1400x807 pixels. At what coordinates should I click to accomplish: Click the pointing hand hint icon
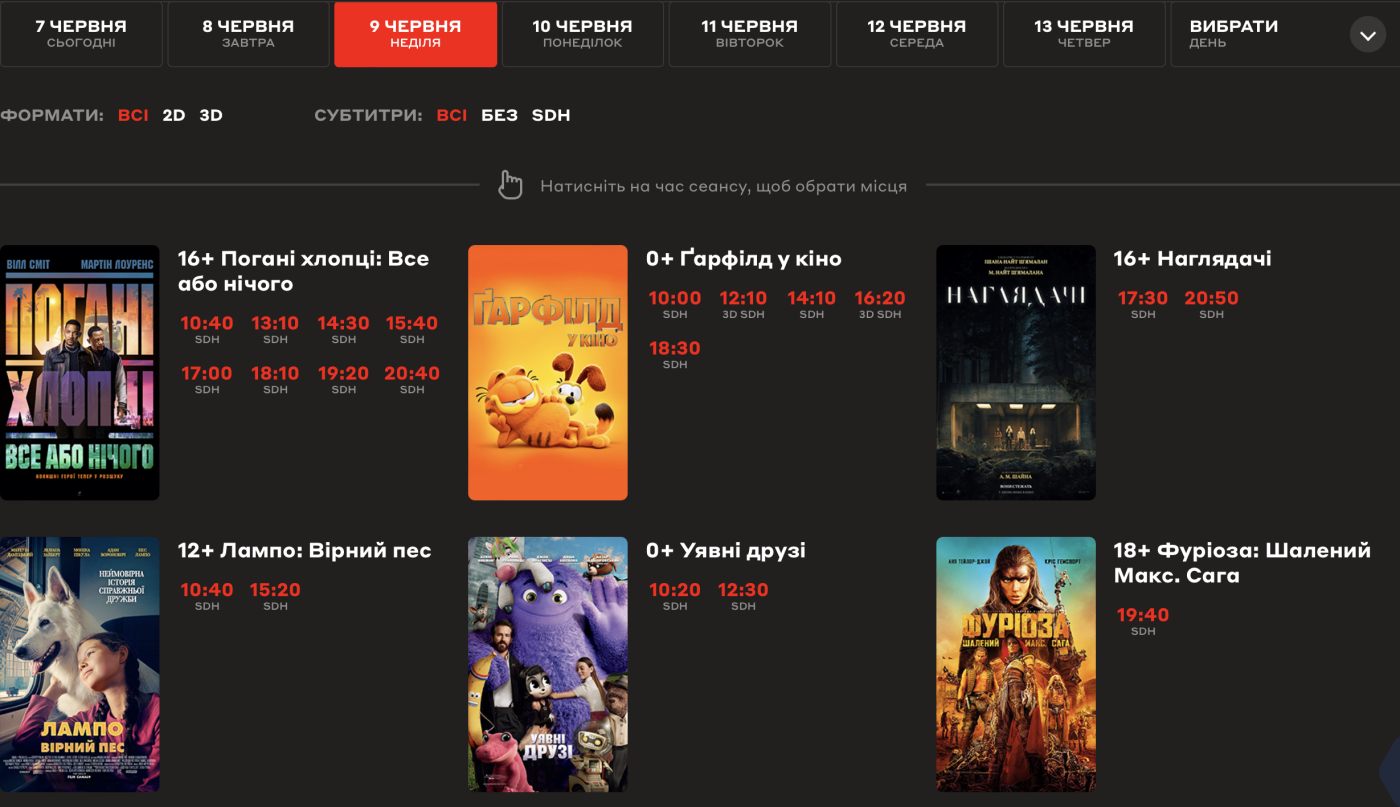pyautogui.click(x=510, y=185)
